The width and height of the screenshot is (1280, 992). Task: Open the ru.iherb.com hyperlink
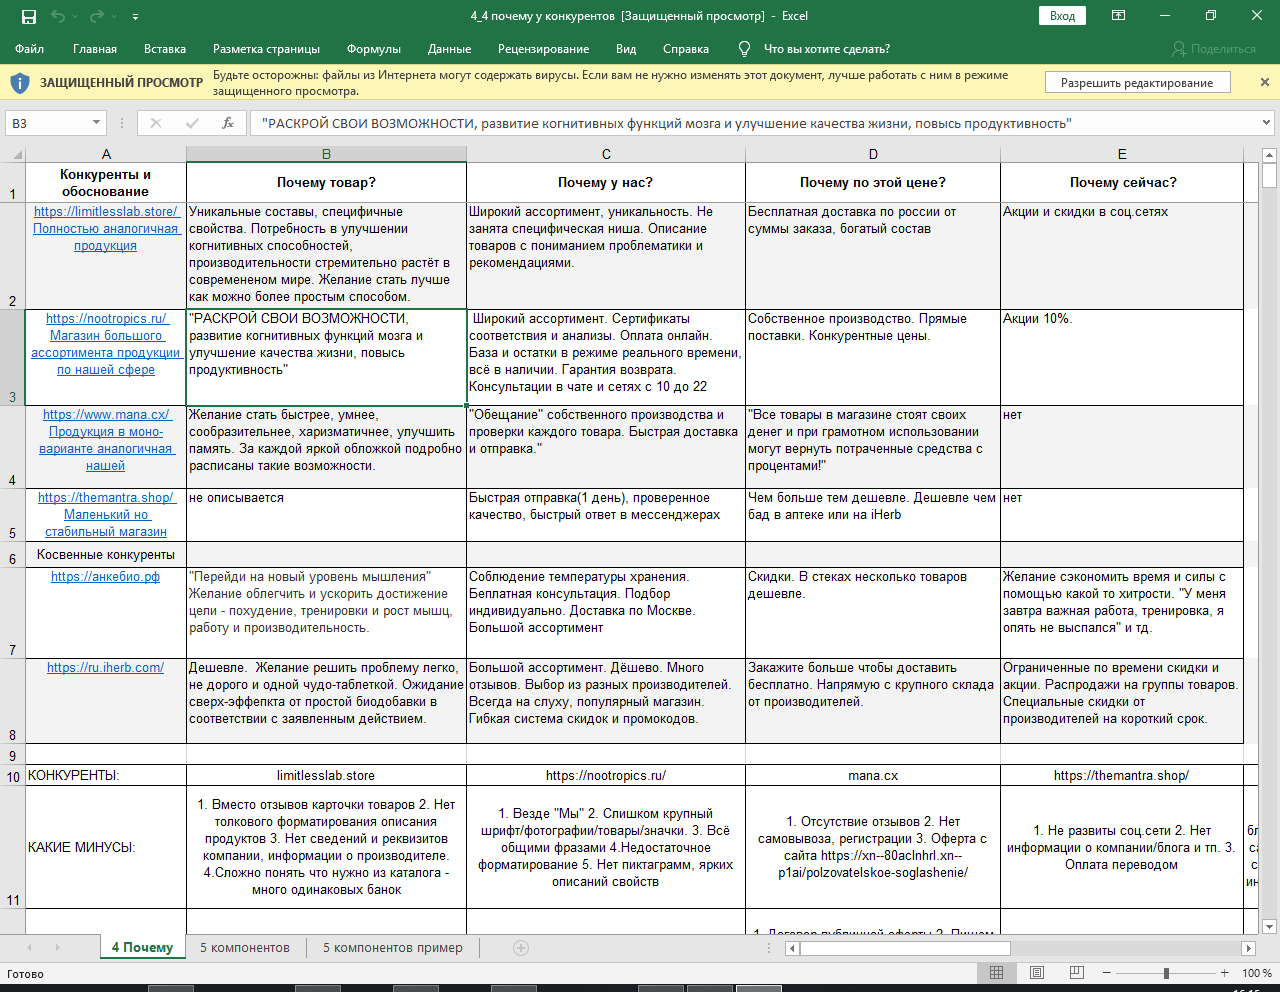point(105,668)
